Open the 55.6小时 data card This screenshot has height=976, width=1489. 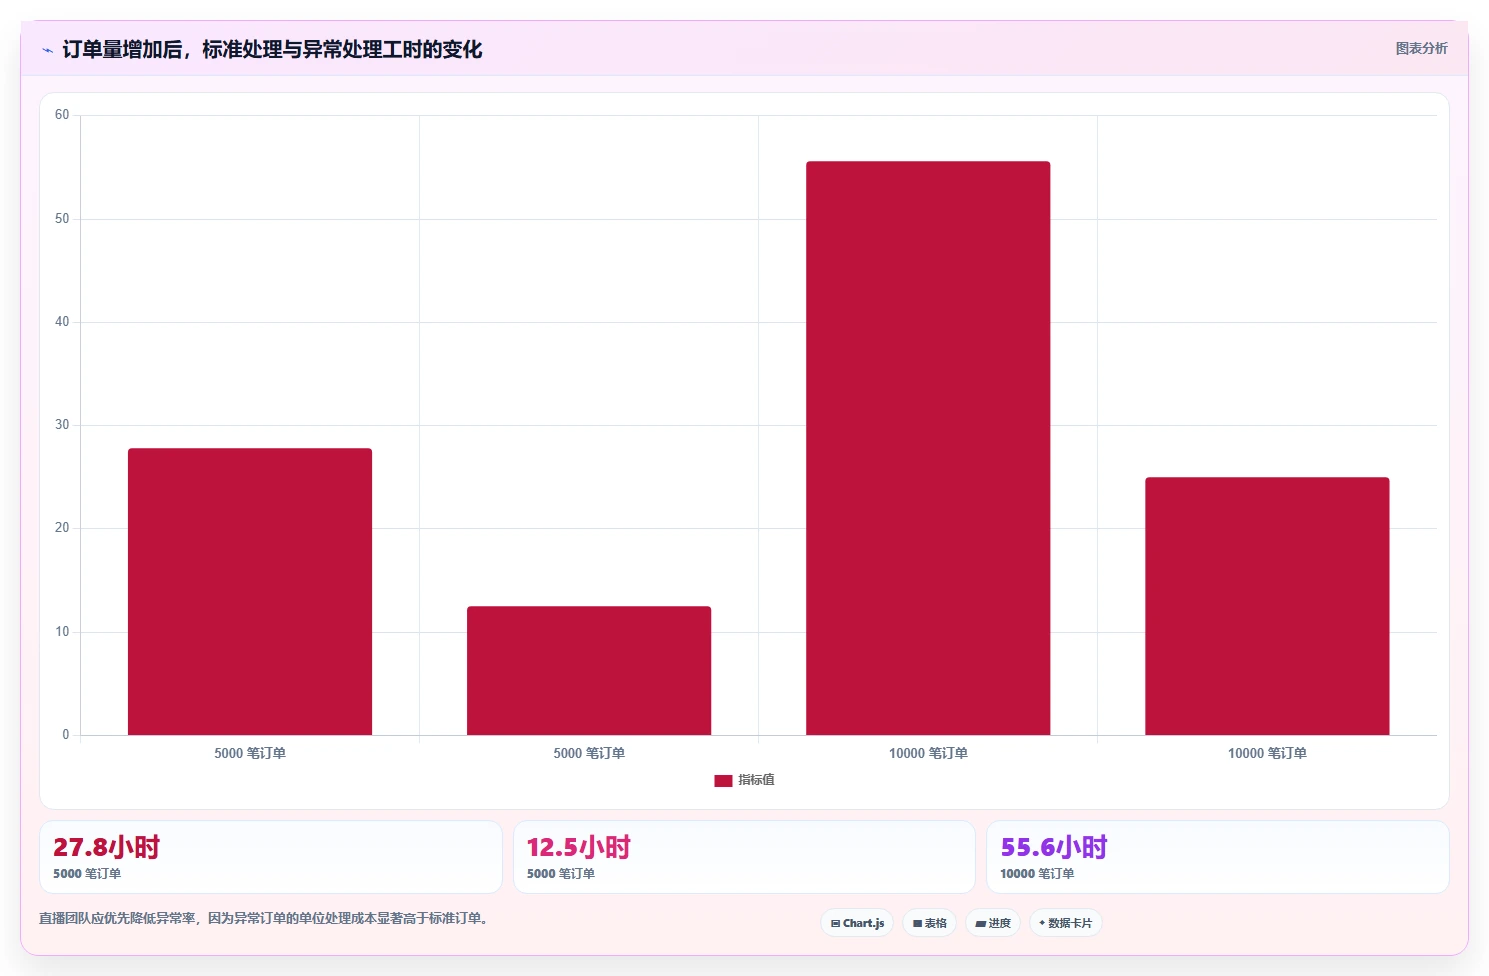1217,857
